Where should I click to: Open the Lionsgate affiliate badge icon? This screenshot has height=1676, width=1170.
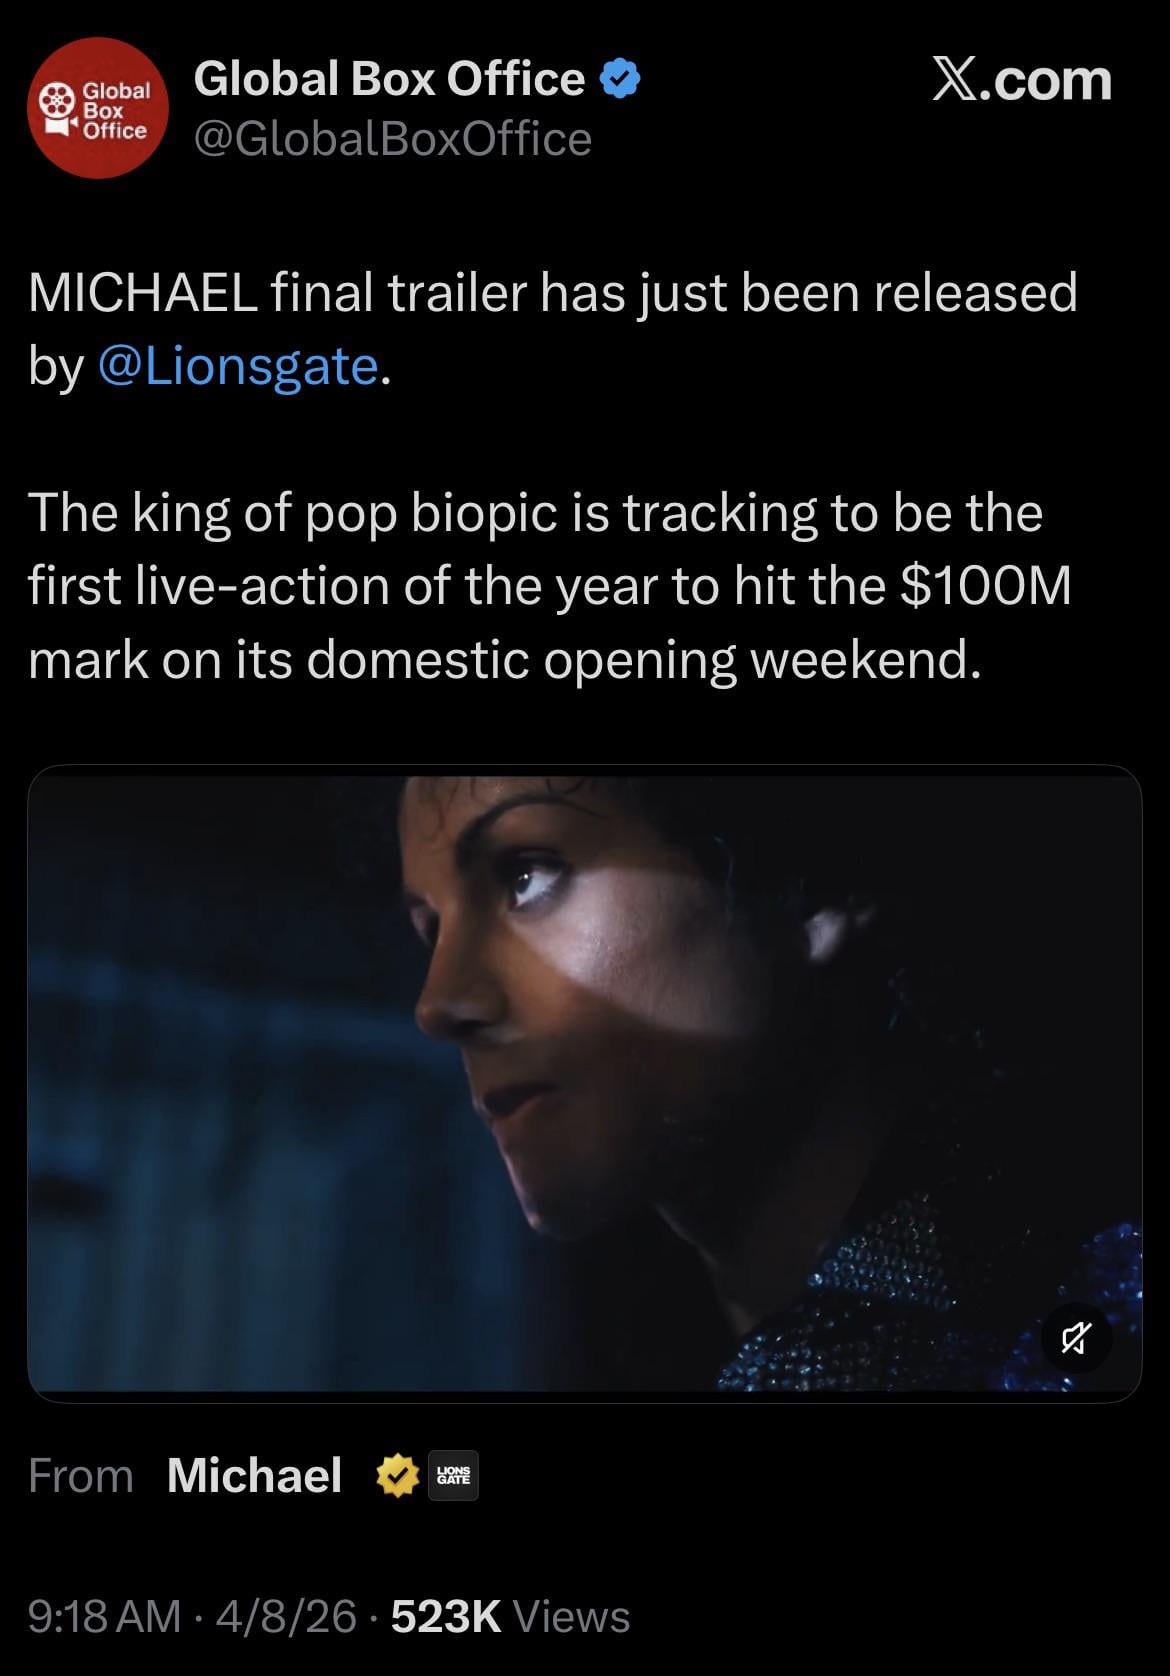[x=453, y=1475]
